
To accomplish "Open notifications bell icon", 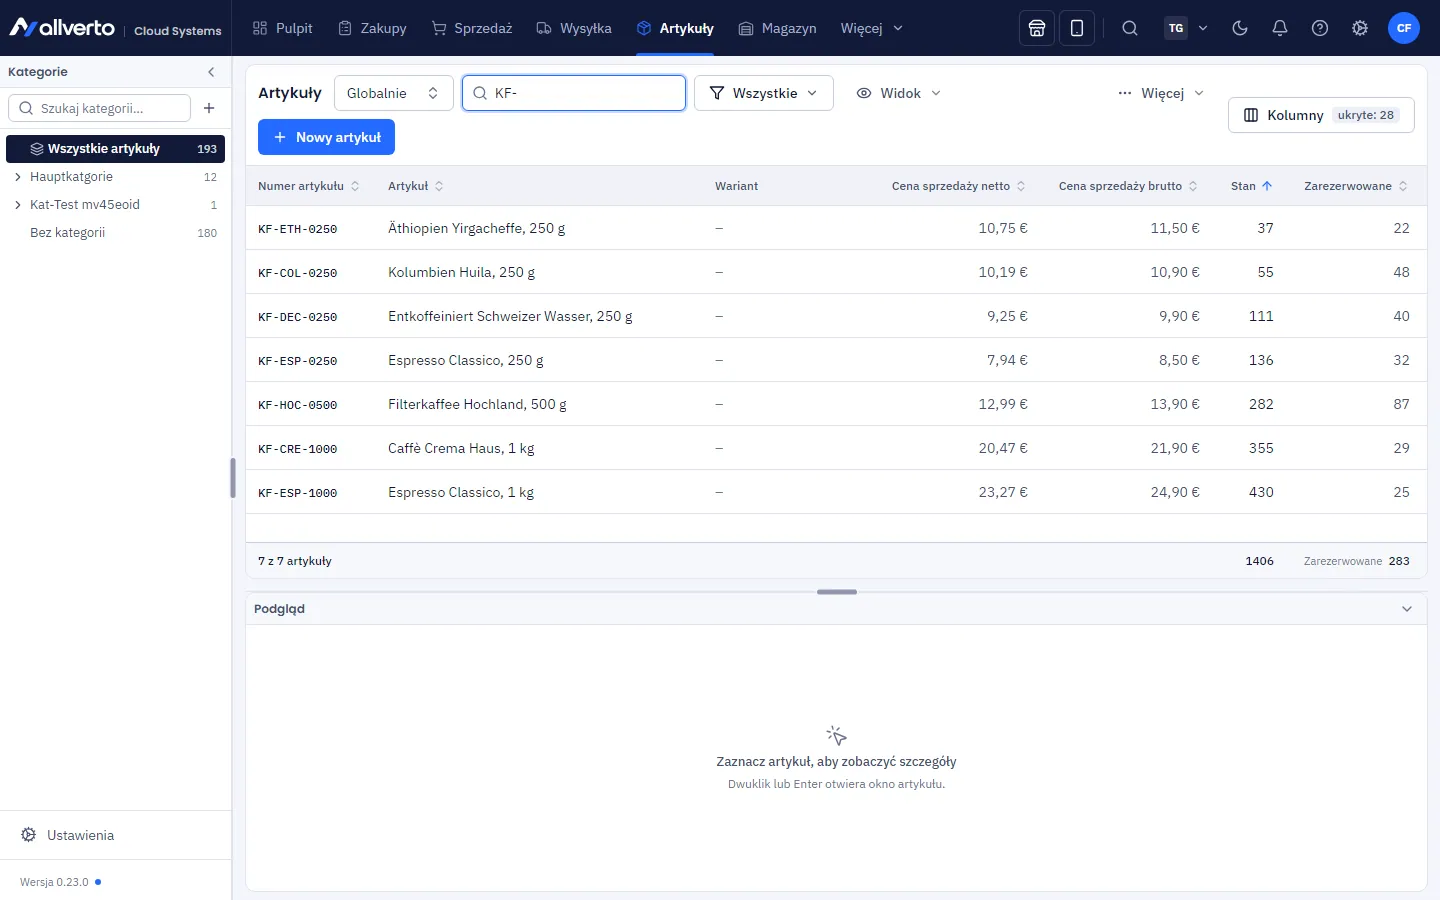I will pyautogui.click(x=1280, y=28).
